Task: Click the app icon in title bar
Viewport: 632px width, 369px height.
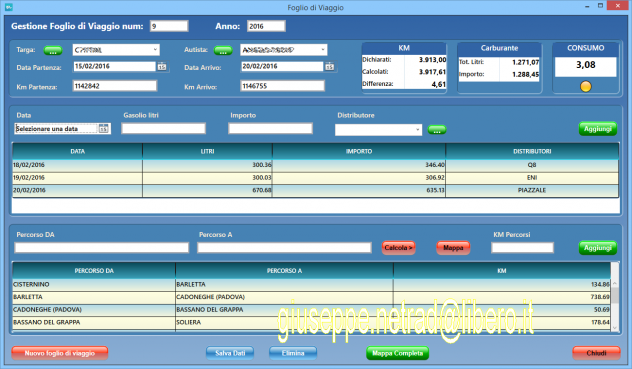Action: (x=8, y=7)
